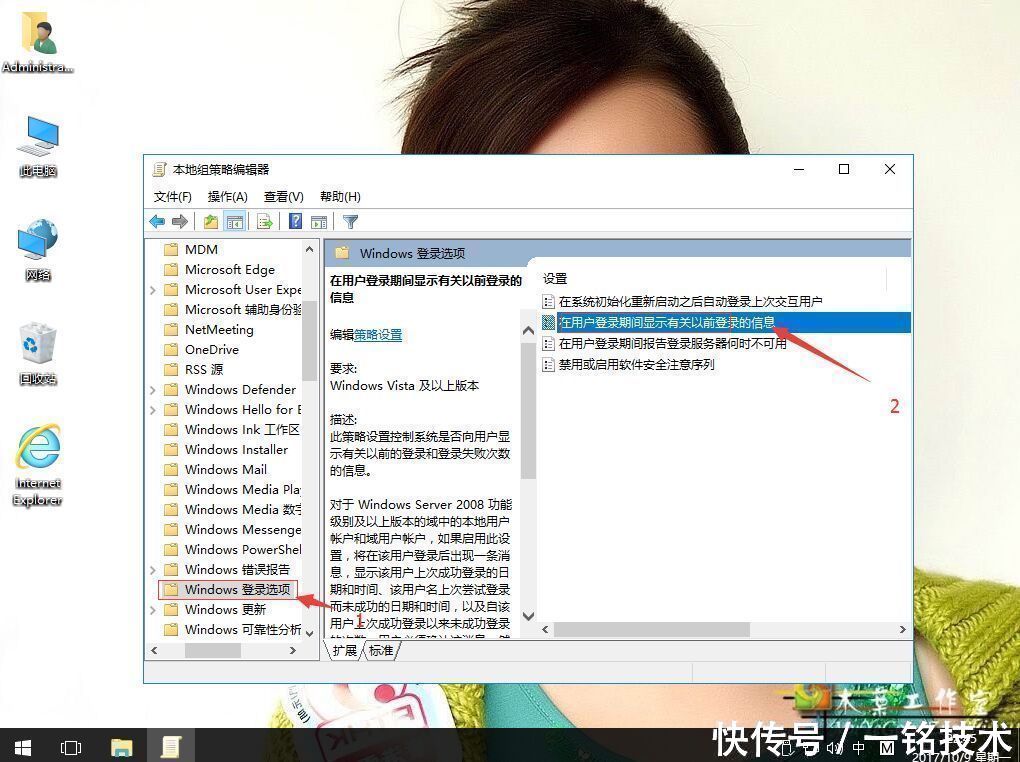Open File Explorer from the taskbar
This screenshot has width=1020, height=762.
tap(122, 747)
